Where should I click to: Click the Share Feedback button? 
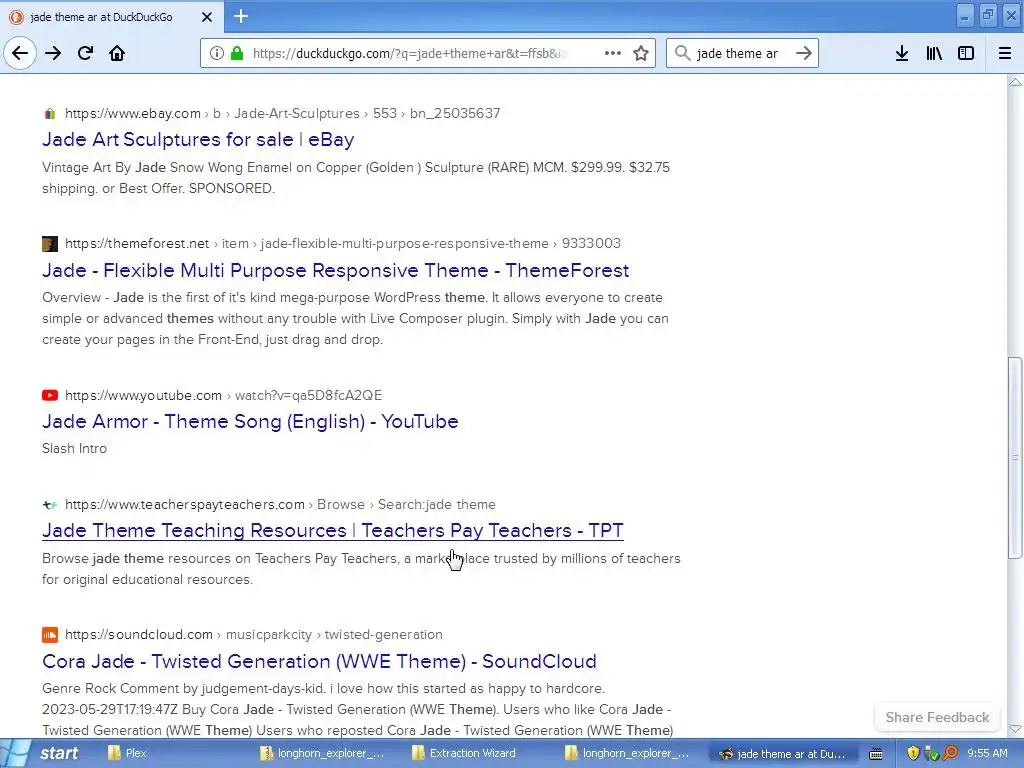[x=937, y=717]
